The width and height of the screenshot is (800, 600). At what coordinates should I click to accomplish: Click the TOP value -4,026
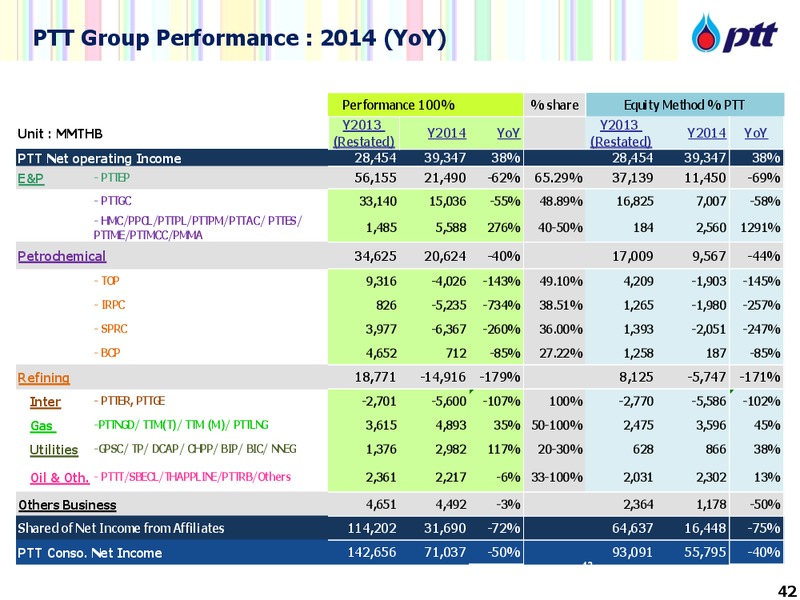click(447, 281)
